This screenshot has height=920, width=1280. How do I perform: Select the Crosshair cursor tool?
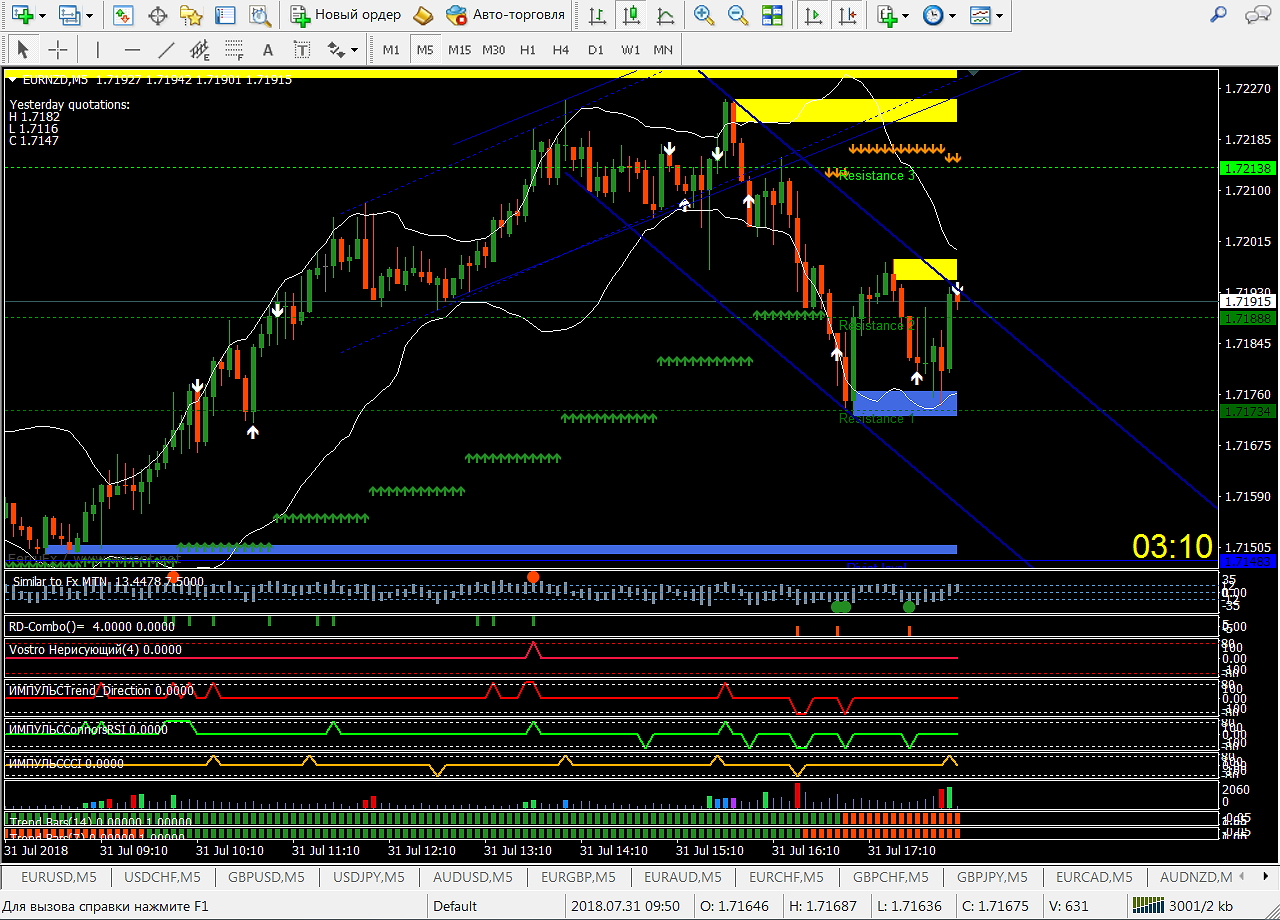(59, 49)
